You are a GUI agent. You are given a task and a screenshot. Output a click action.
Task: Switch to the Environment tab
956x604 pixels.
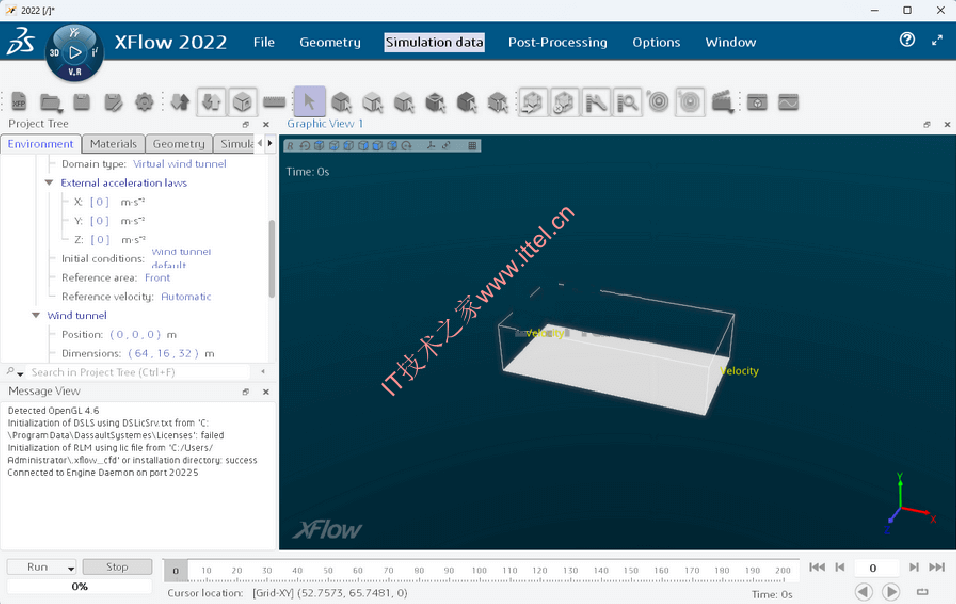pos(41,144)
